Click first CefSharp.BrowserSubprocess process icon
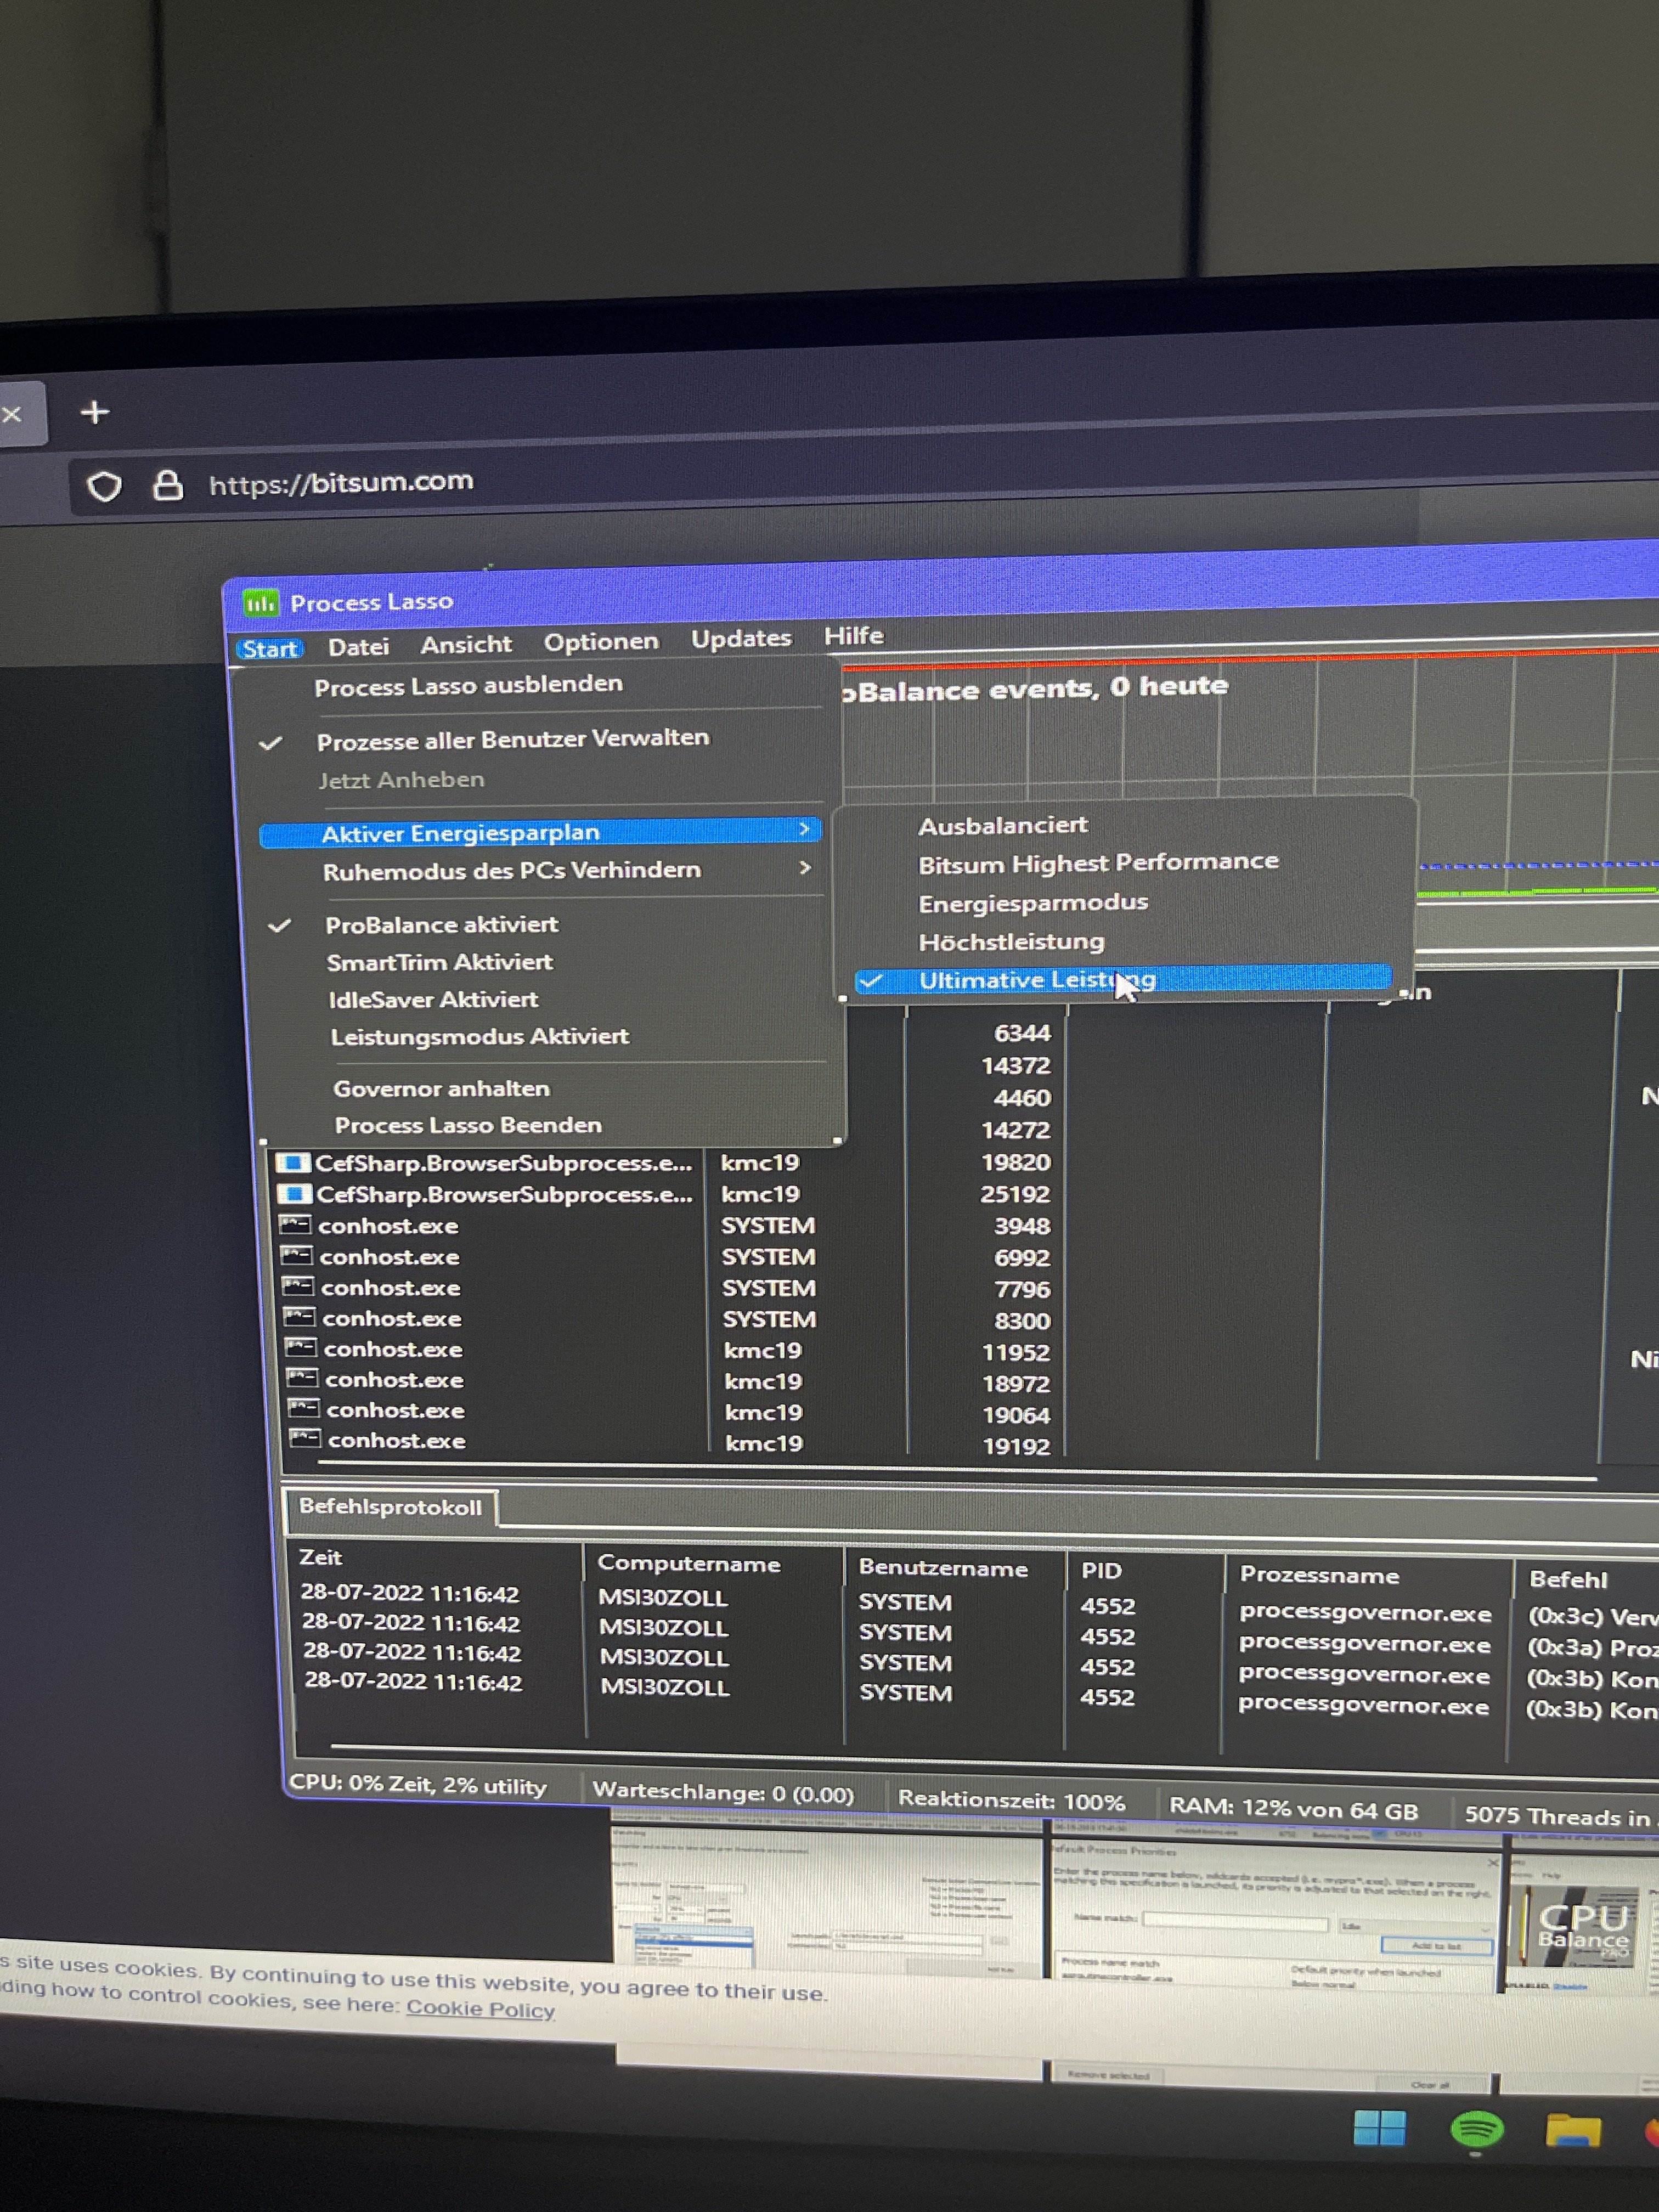 [x=293, y=1163]
